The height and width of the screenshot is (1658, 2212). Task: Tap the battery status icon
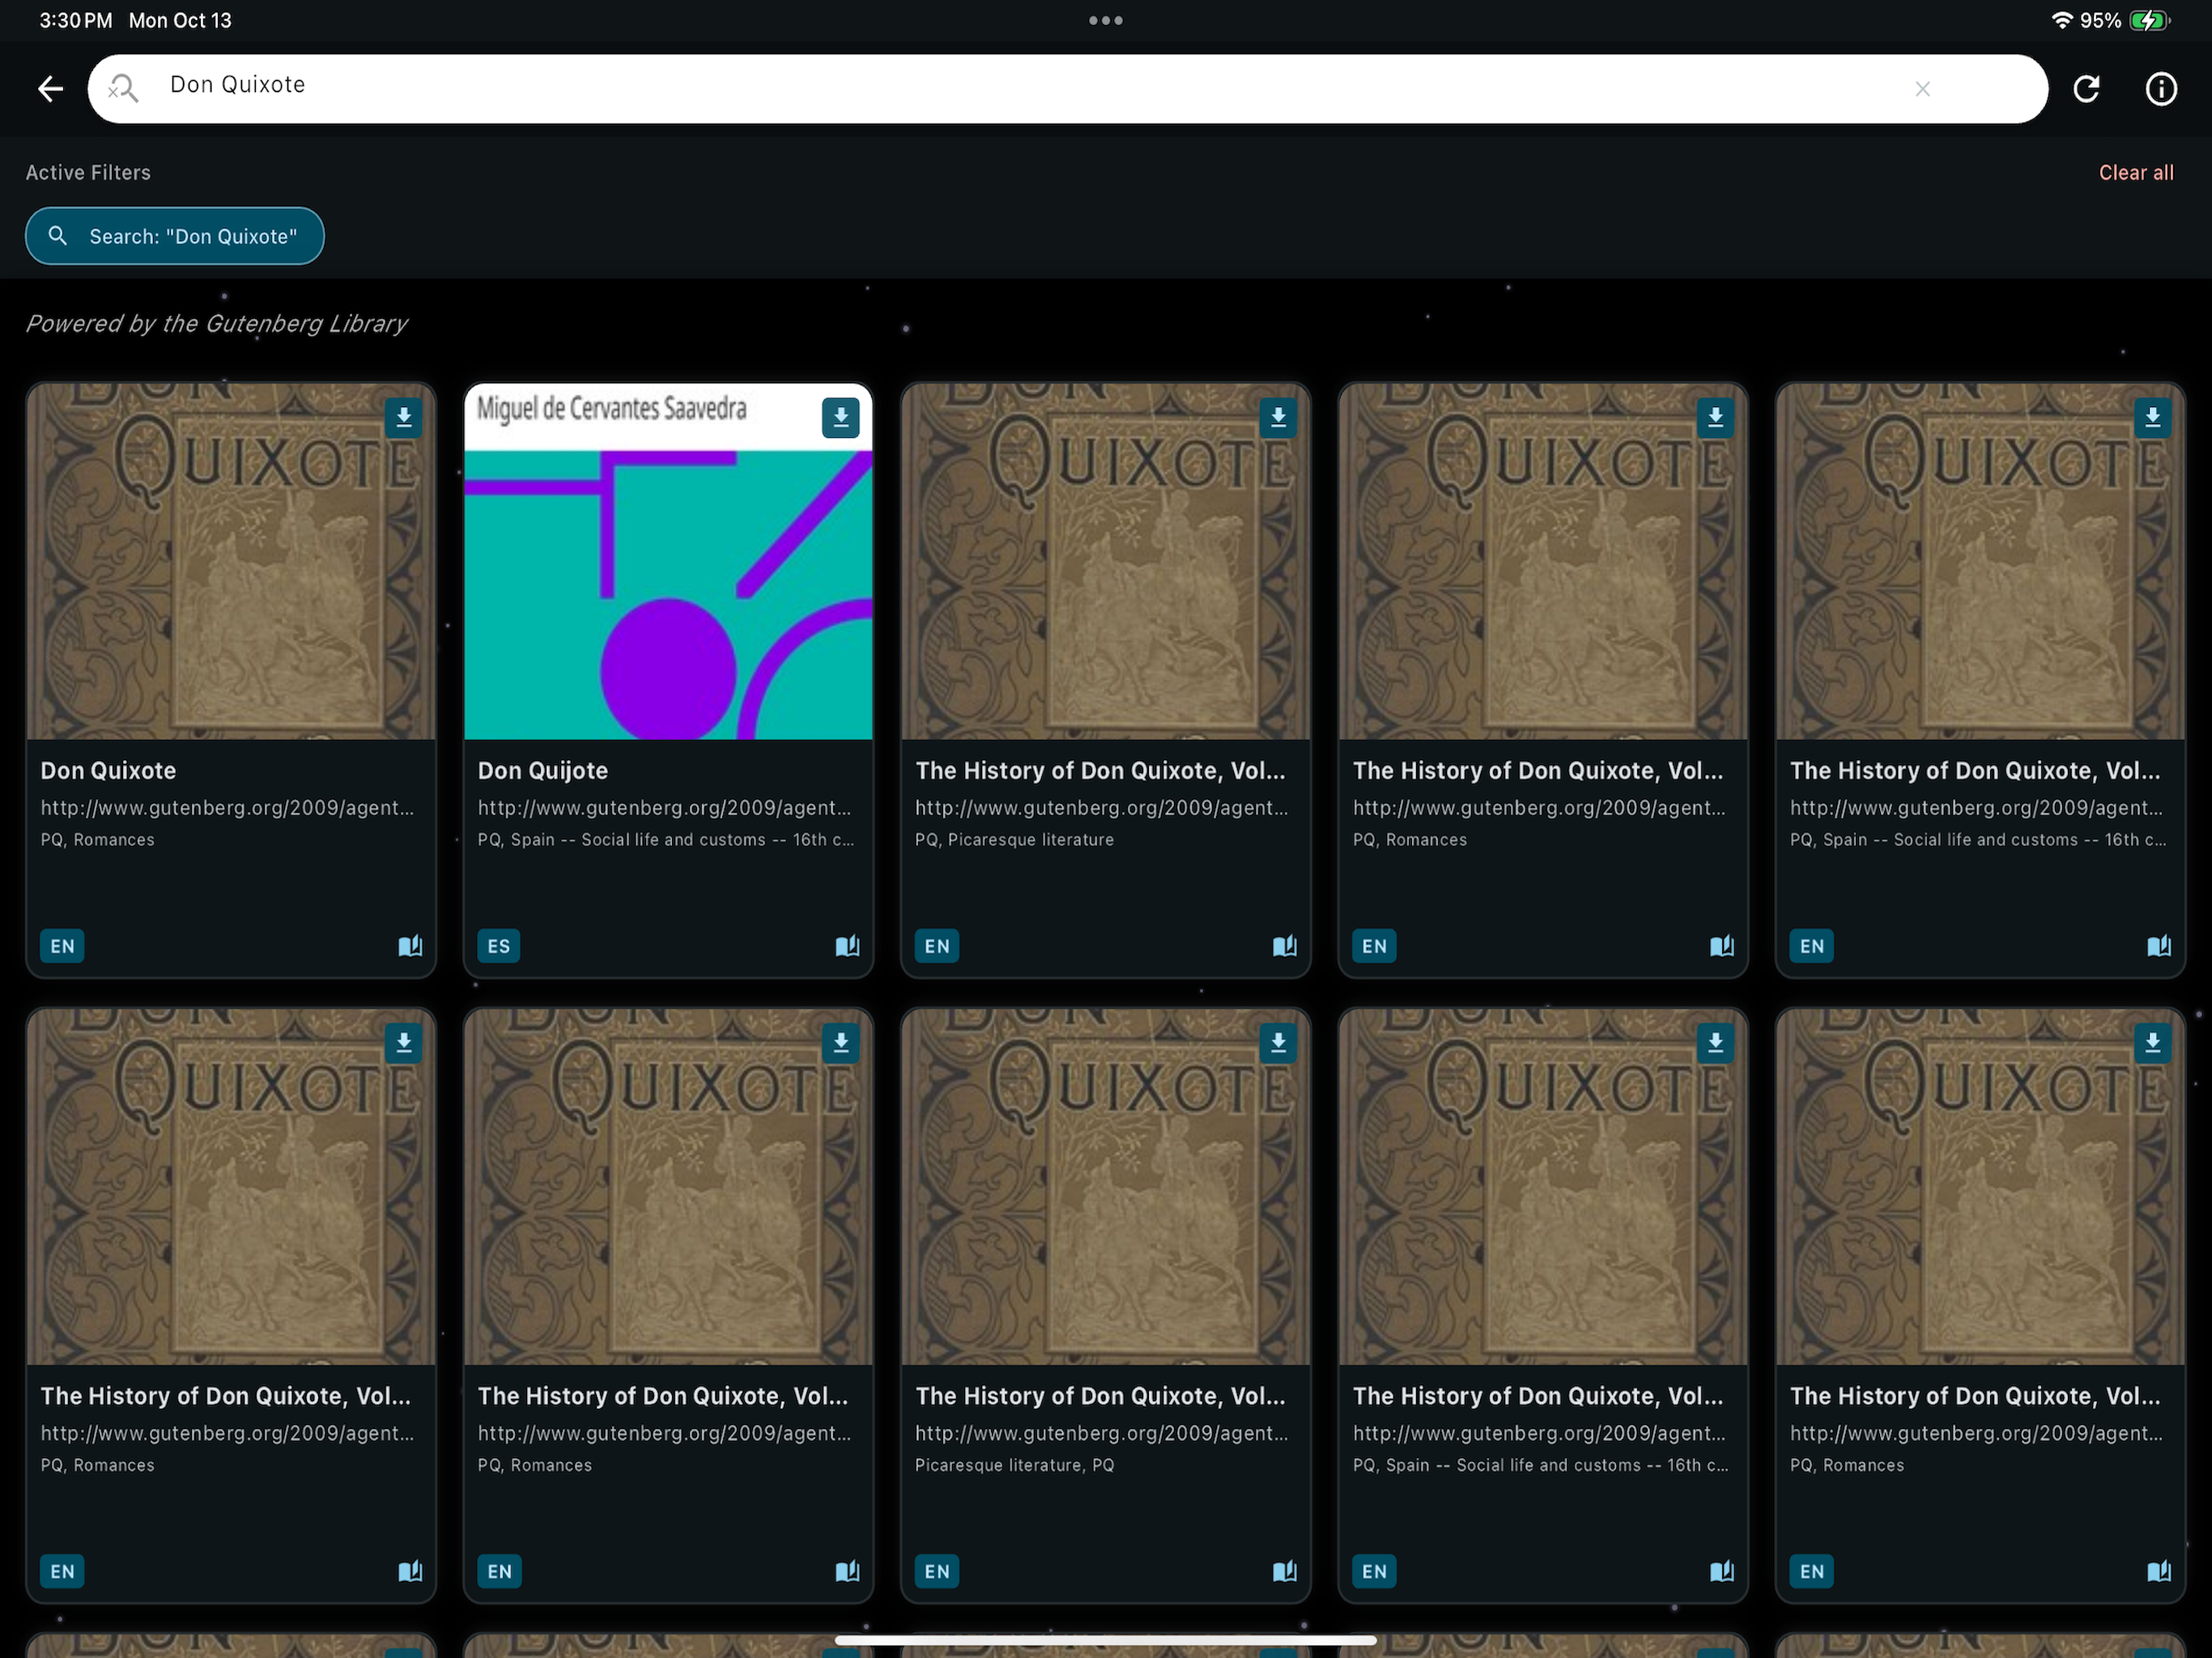[x=2149, y=20]
